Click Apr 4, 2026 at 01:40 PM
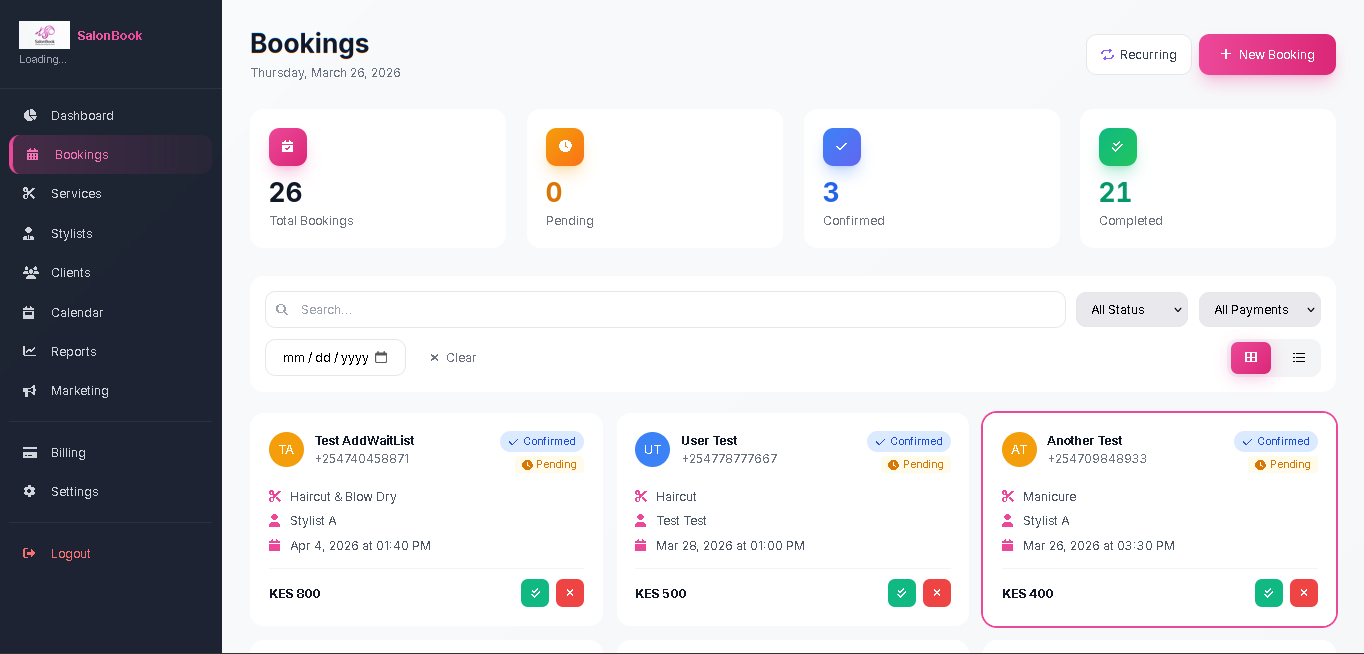This screenshot has width=1364, height=654. pos(360,545)
